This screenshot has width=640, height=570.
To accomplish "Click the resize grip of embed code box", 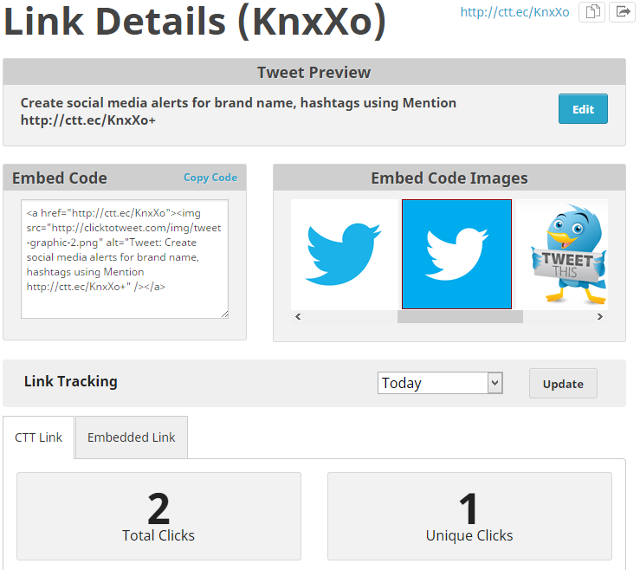I will 225,314.
